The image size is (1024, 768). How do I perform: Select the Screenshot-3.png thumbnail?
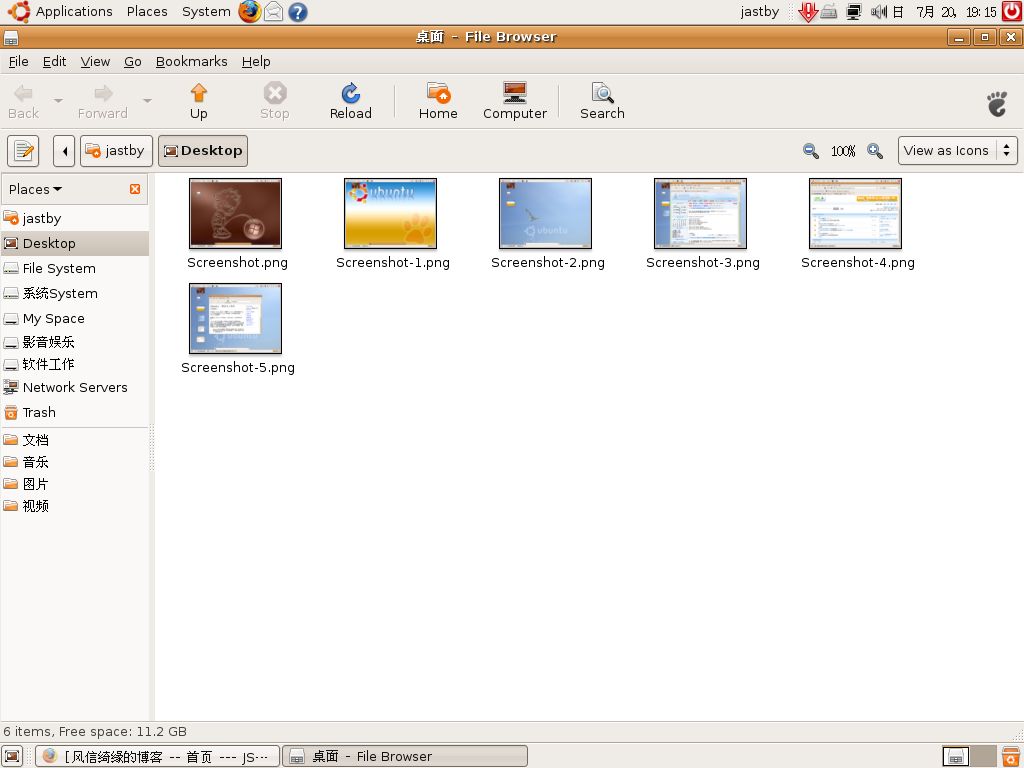pos(700,214)
